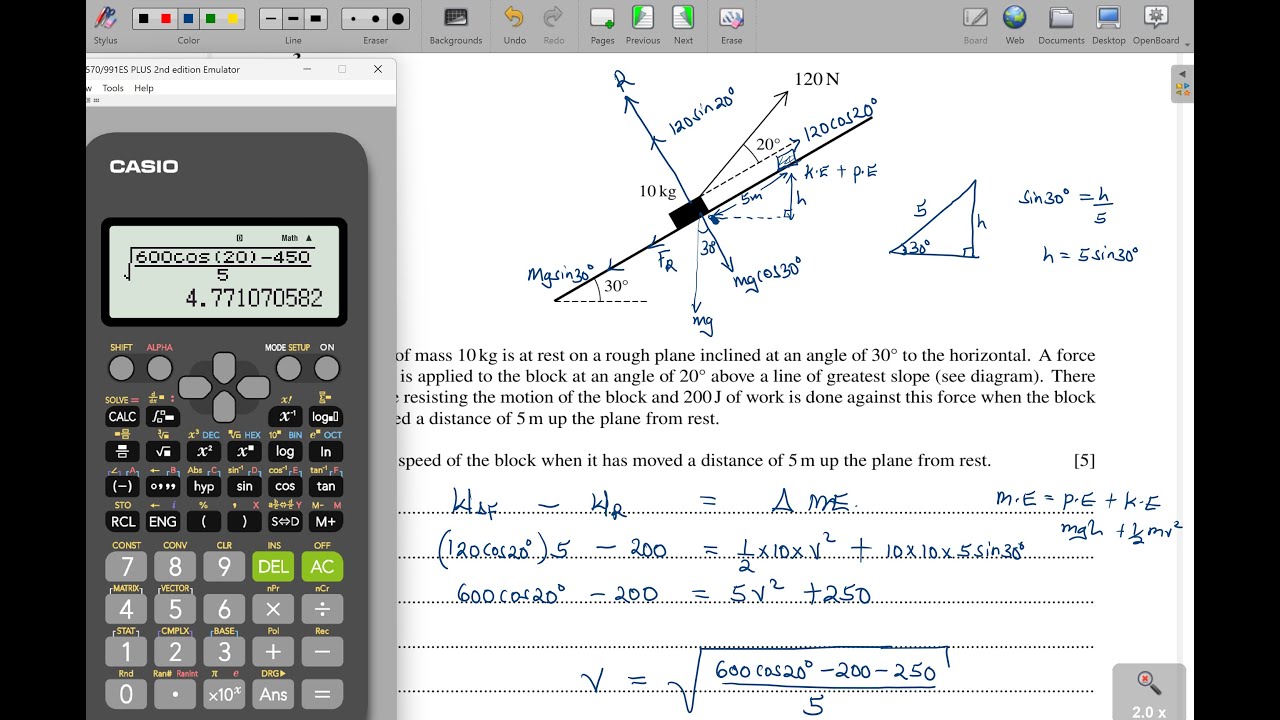Toggle the Stylus palette in OpenBoard
This screenshot has width=1280, height=720.
(x=105, y=25)
